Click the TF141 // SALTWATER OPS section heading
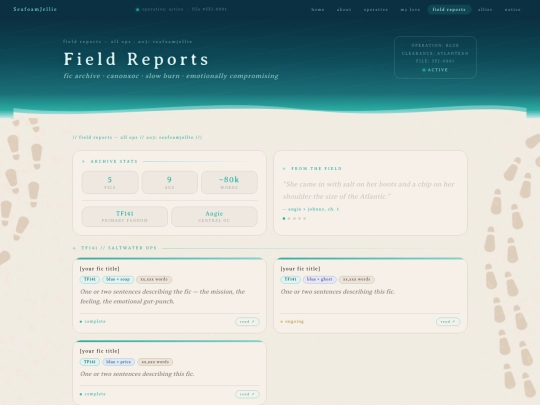This screenshot has height=405, width=540. [x=119, y=248]
